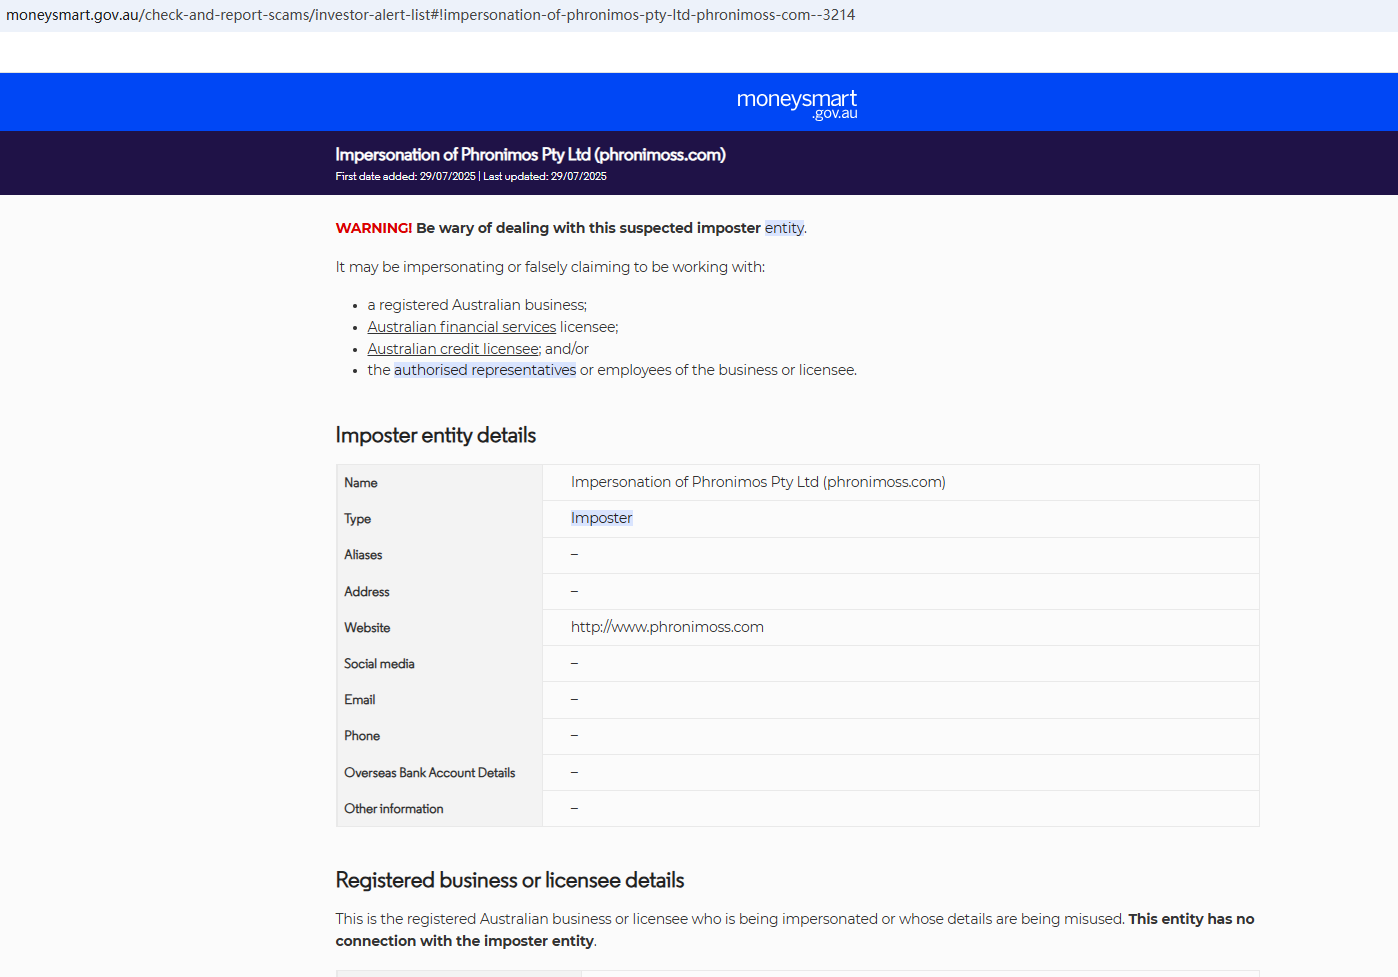Click the dark banner title Impersonation of Phronimos
This screenshot has width=1398, height=977.
pyautogui.click(x=531, y=155)
